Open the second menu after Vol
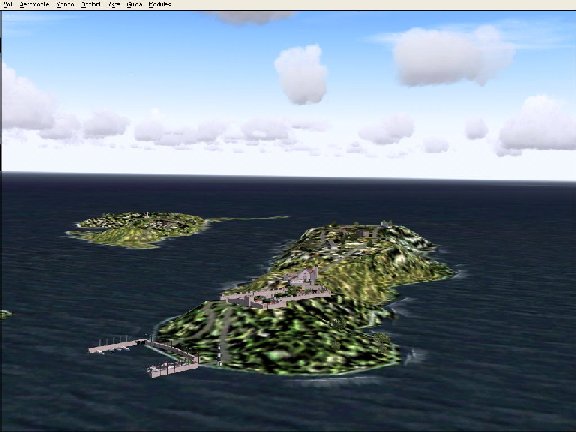The width and height of the screenshot is (576, 432). (x=65, y=4)
